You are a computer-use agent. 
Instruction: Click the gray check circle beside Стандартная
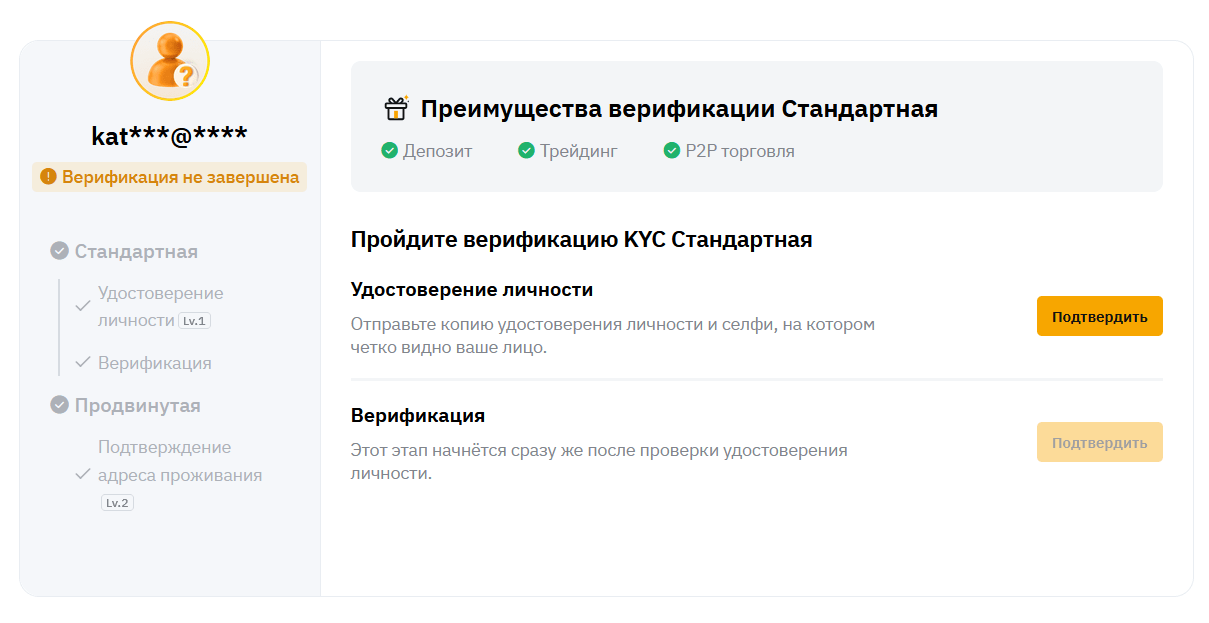click(59, 251)
